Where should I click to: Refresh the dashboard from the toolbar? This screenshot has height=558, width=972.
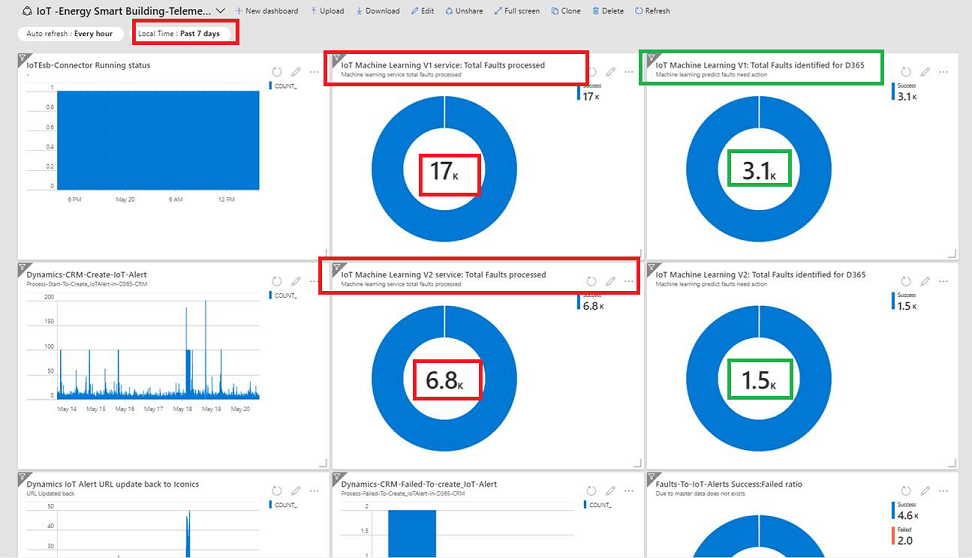point(653,11)
